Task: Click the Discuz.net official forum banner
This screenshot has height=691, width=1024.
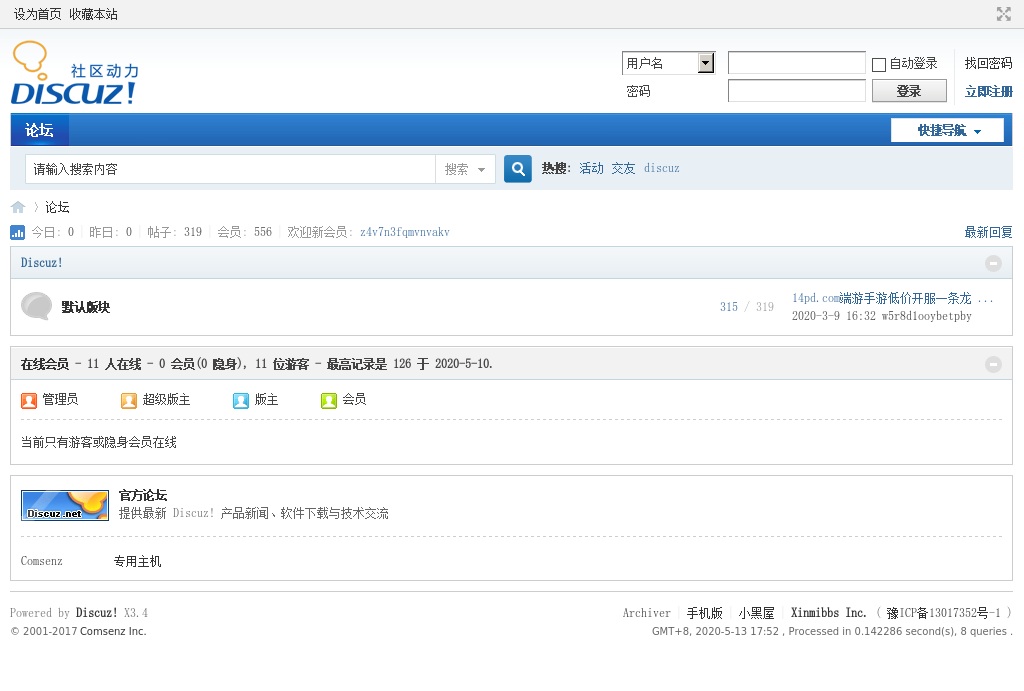Action: [65, 505]
